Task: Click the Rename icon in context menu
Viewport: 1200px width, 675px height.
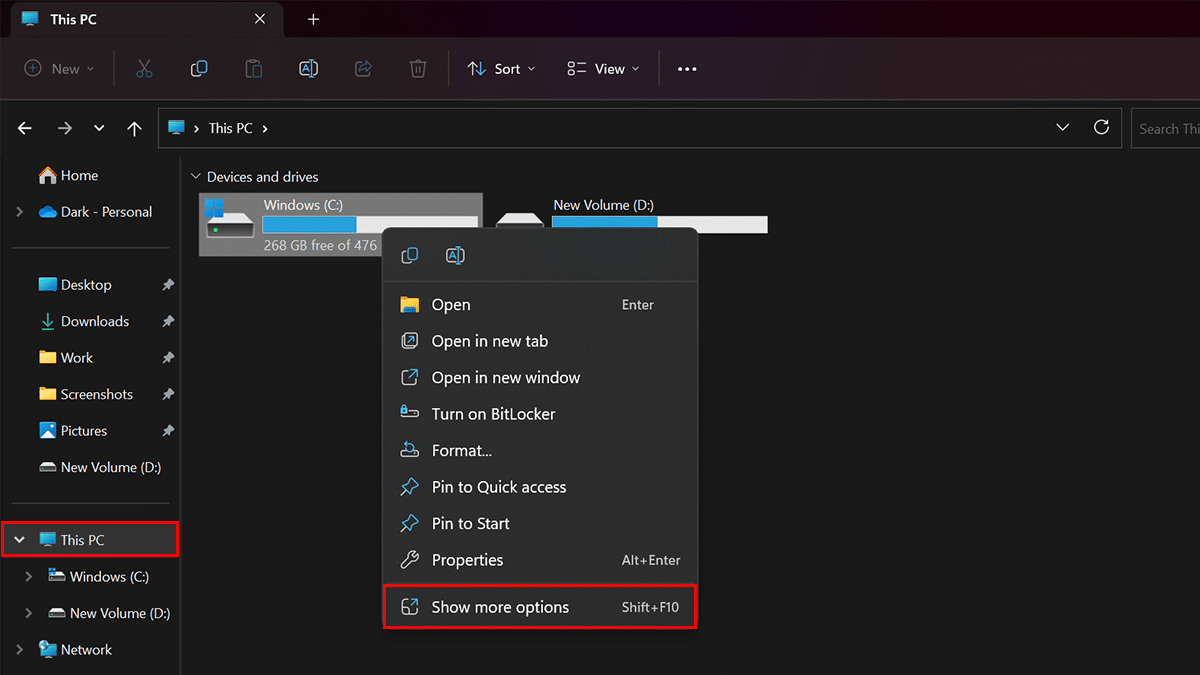Action: coord(455,256)
